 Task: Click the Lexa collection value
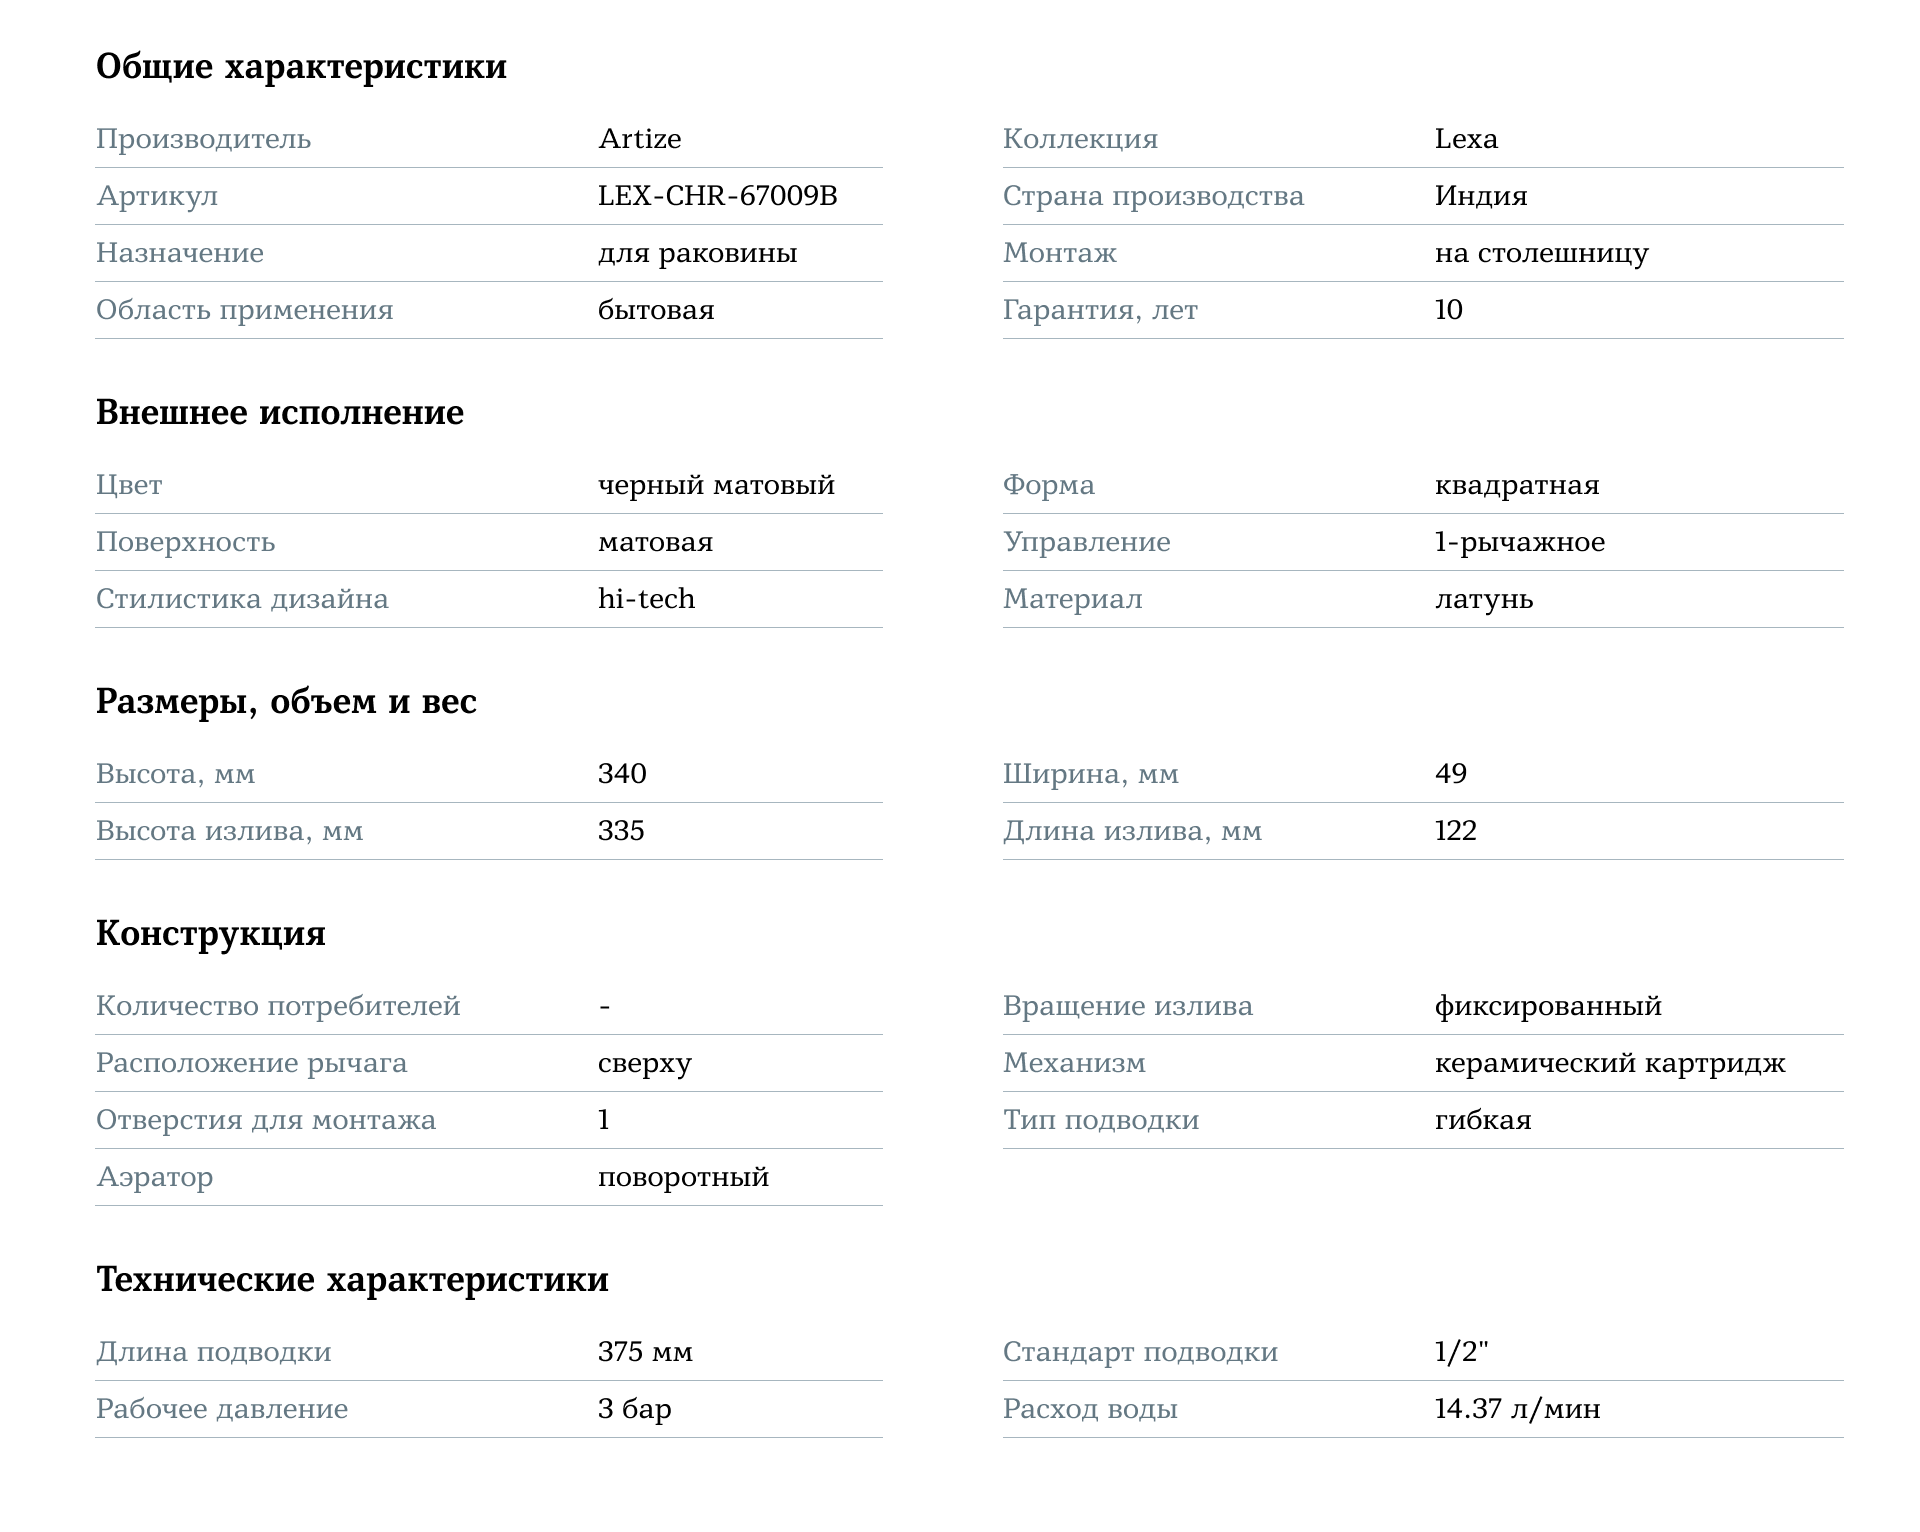click(1466, 139)
